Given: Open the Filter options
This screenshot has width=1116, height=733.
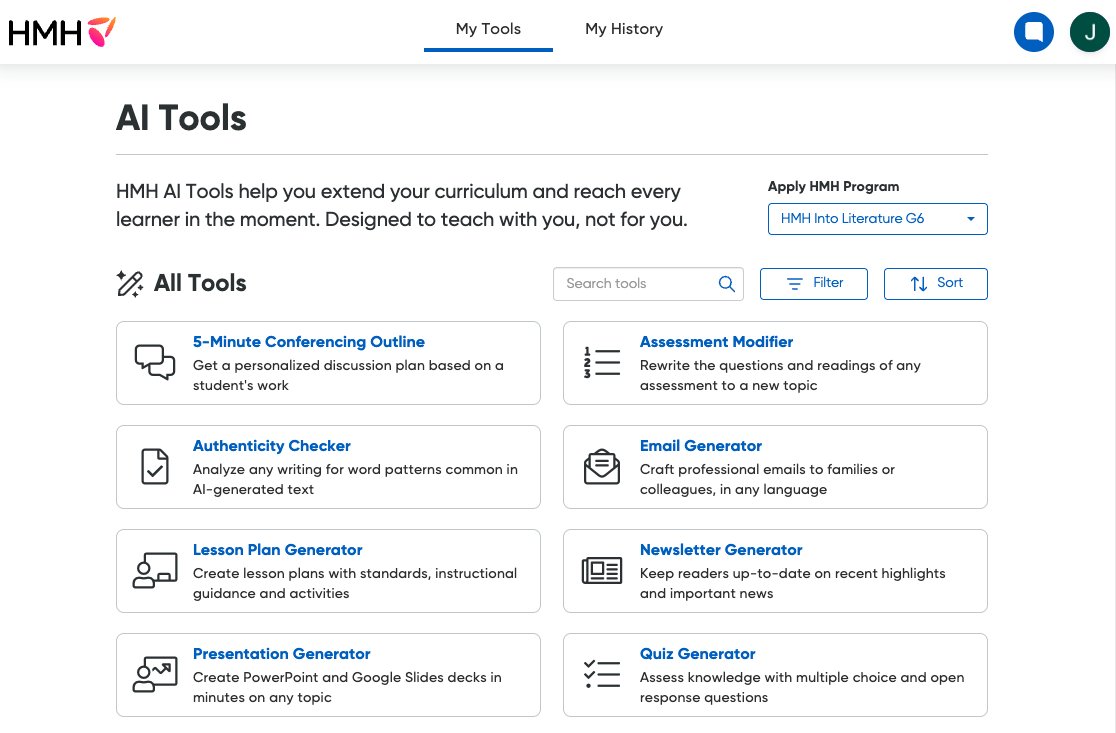Looking at the screenshot, I should [814, 284].
